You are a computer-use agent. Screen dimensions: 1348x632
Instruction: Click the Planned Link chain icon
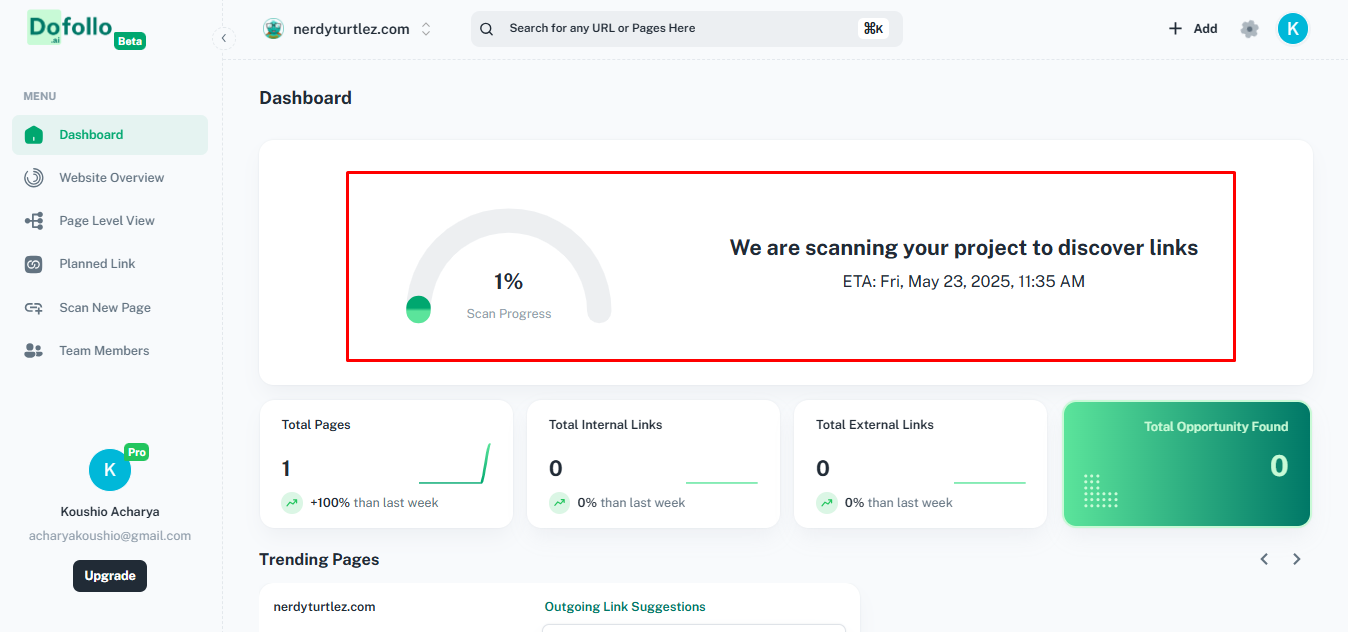coord(34,264)
